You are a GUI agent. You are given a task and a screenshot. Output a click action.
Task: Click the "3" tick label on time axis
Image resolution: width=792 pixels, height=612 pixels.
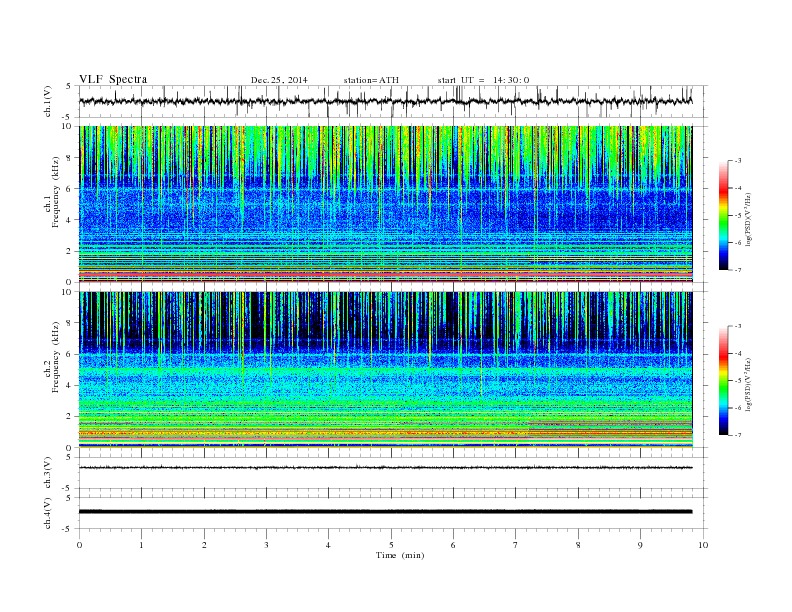[266, 545]
